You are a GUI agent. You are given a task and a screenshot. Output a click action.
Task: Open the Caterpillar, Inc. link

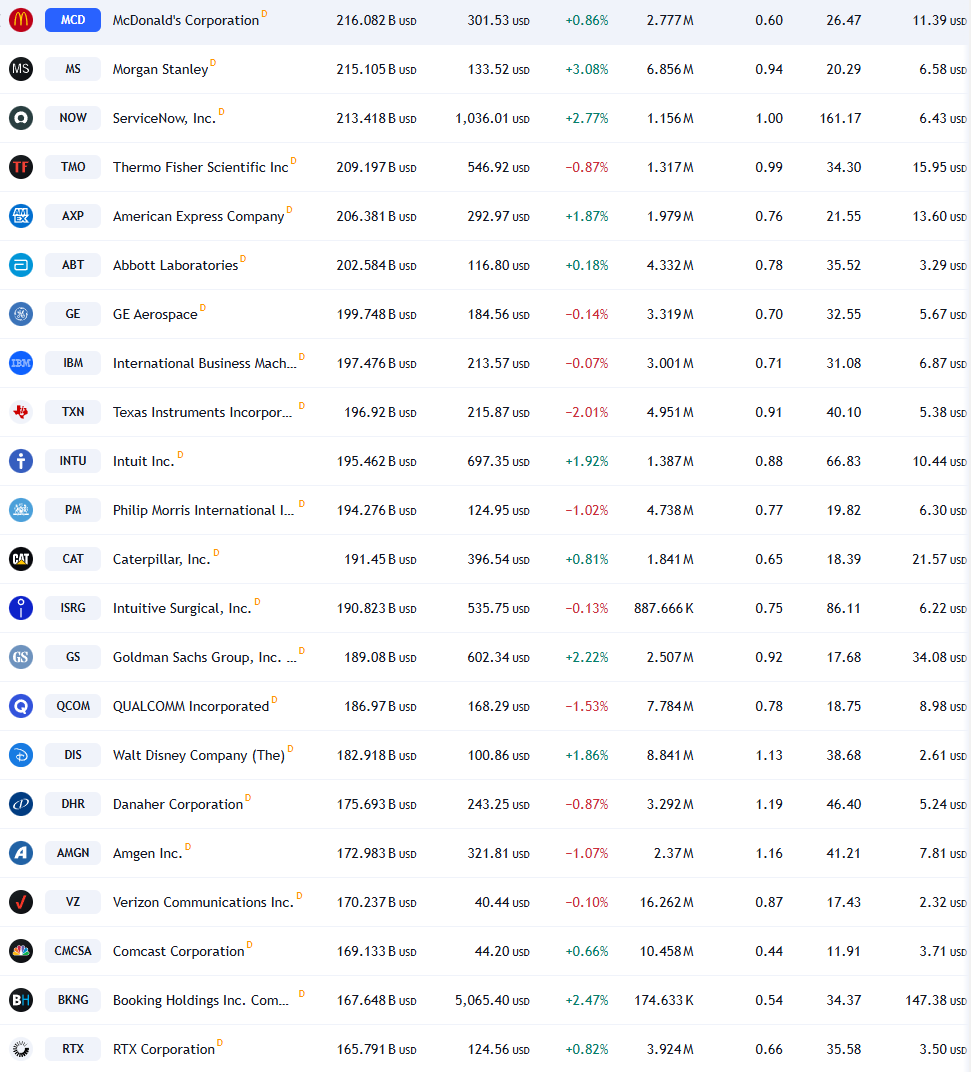[161, 560]
